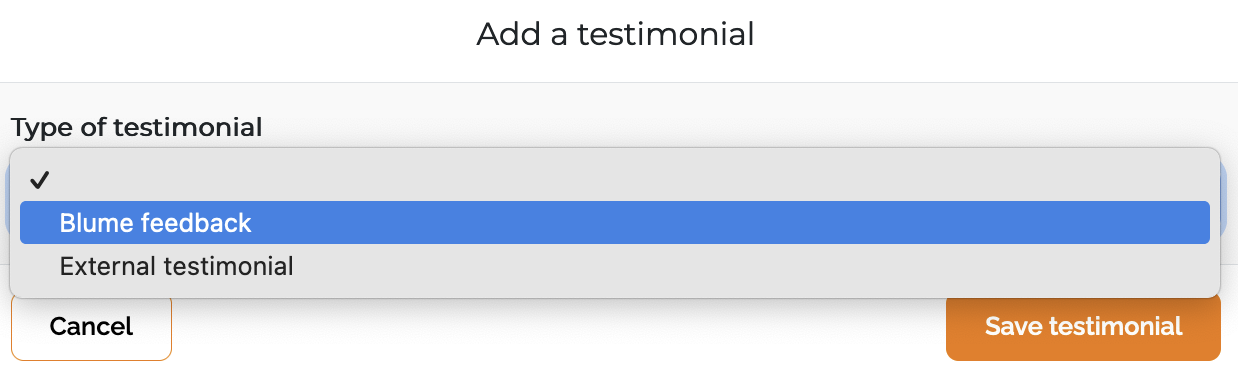1238x374 pixels.
Task: Click the External testimonial text
Action: click(x=176, y=267)
